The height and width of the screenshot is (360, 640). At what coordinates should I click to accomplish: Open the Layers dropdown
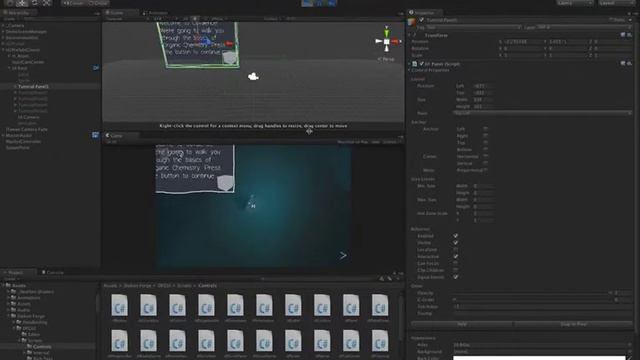575,3
